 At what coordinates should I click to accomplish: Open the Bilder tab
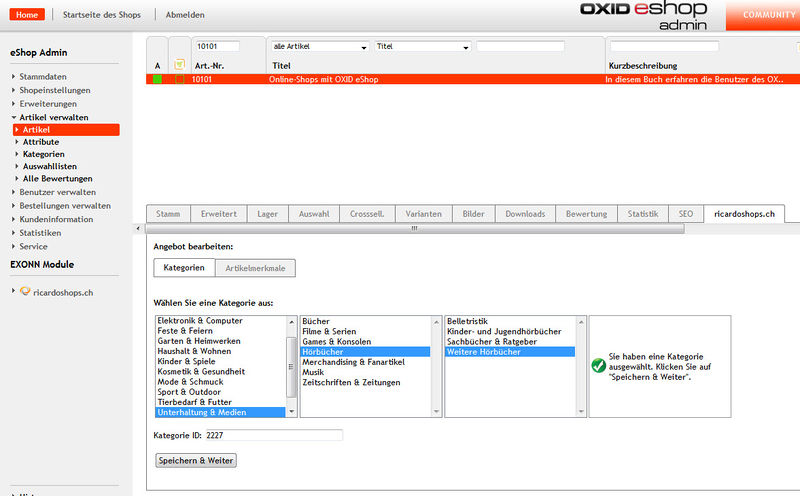pos(473,214)
